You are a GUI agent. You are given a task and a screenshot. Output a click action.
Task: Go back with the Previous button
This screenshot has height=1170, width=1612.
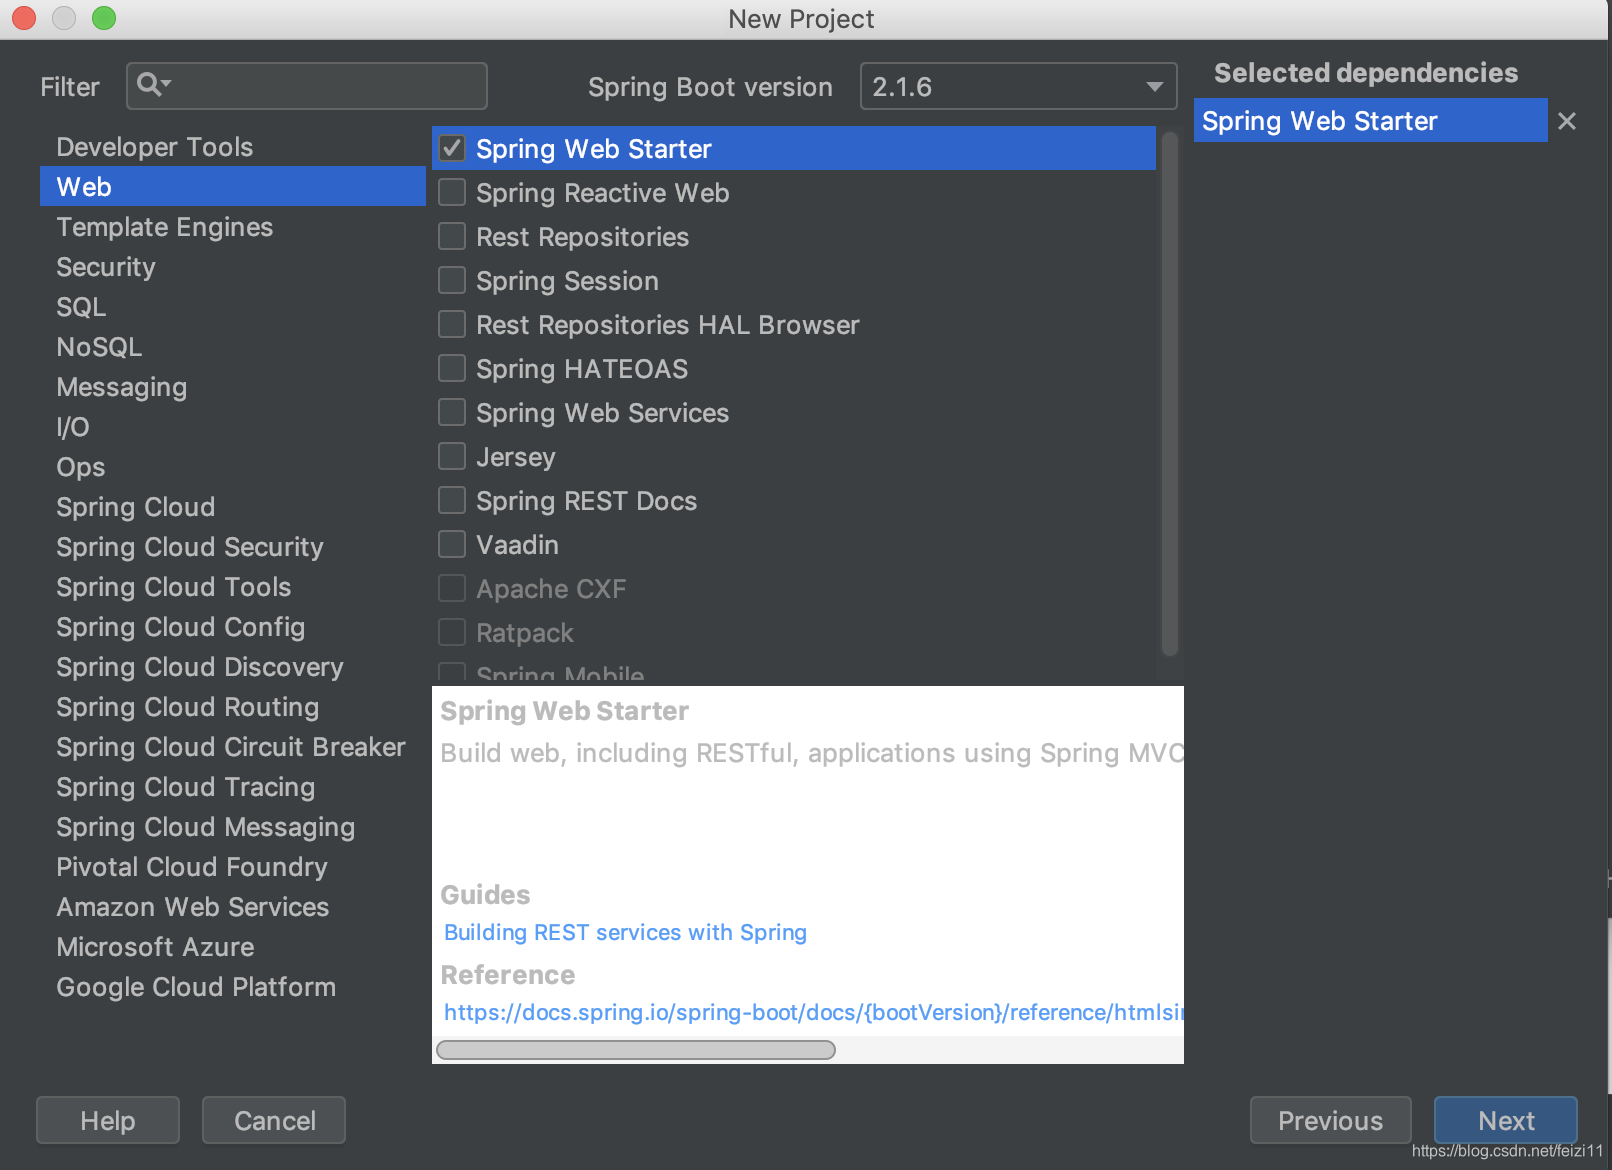1330,1120
